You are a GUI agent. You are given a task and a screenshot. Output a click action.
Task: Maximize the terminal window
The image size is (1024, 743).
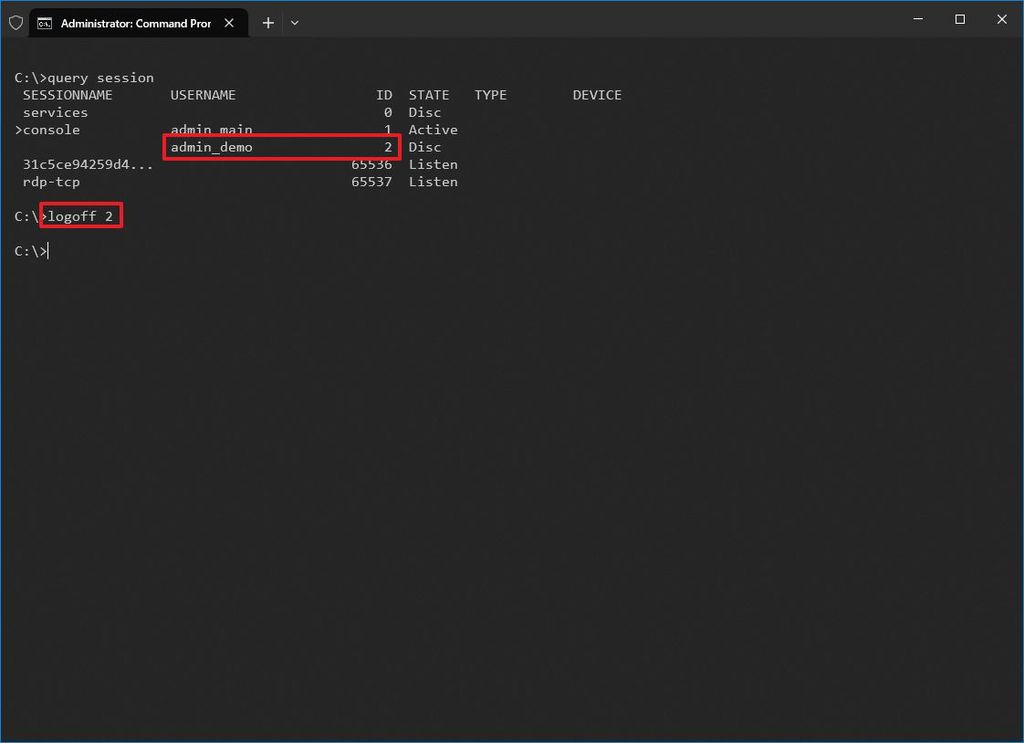click(959, 19)
